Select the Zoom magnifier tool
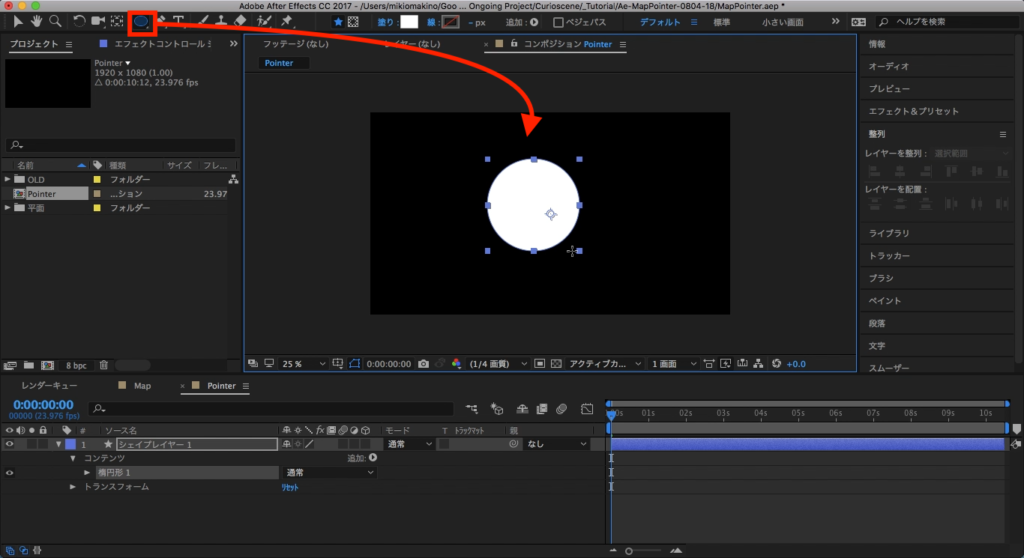This screenshot has height=558, width=1024. [x=55, y=20]
